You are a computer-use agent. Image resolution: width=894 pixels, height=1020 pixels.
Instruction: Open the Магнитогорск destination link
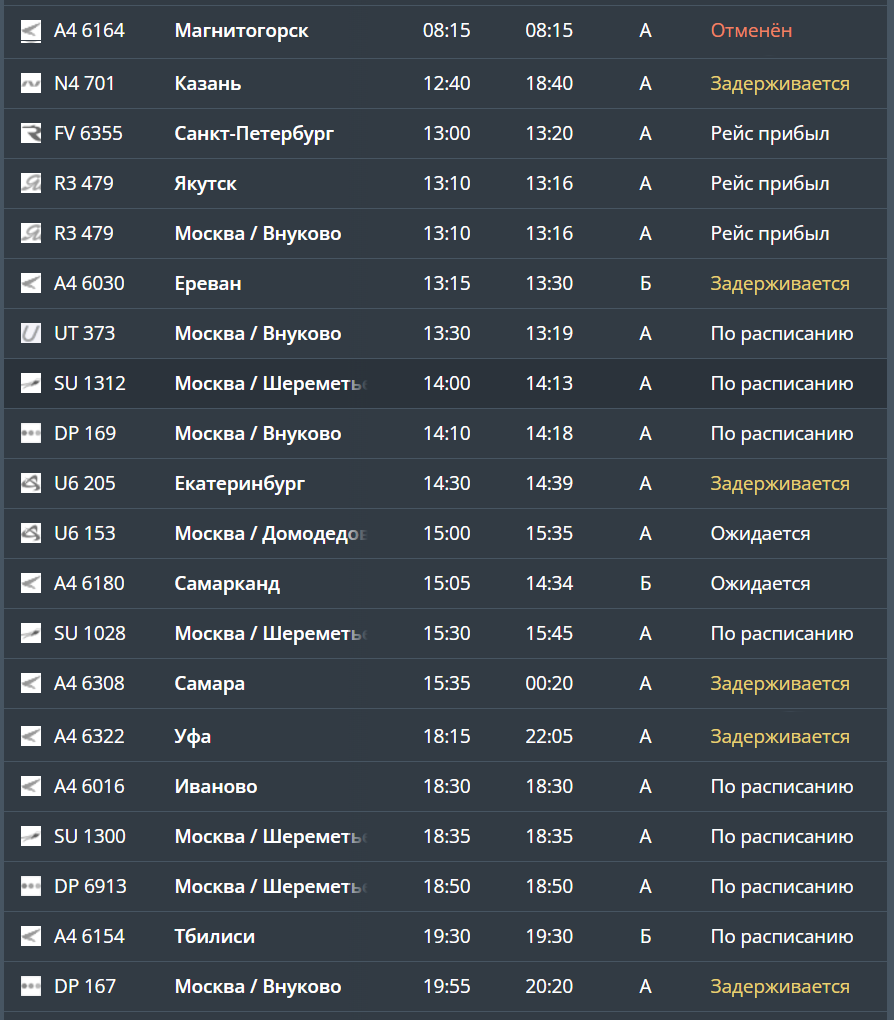tap(241, 31)
